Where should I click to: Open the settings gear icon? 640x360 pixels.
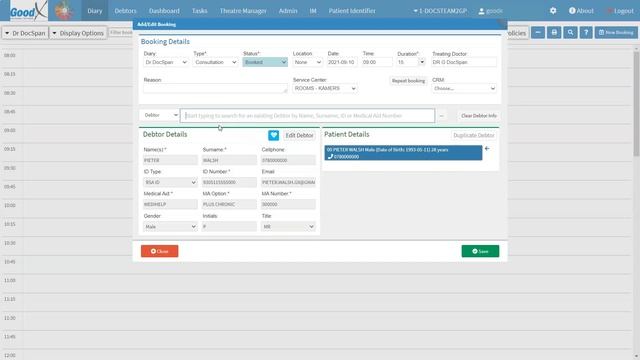pos(553,11)
